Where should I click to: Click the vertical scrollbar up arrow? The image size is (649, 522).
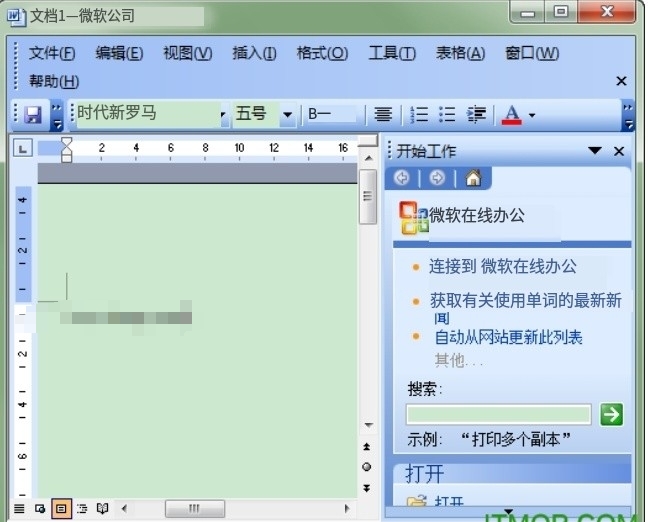point(368,159)
